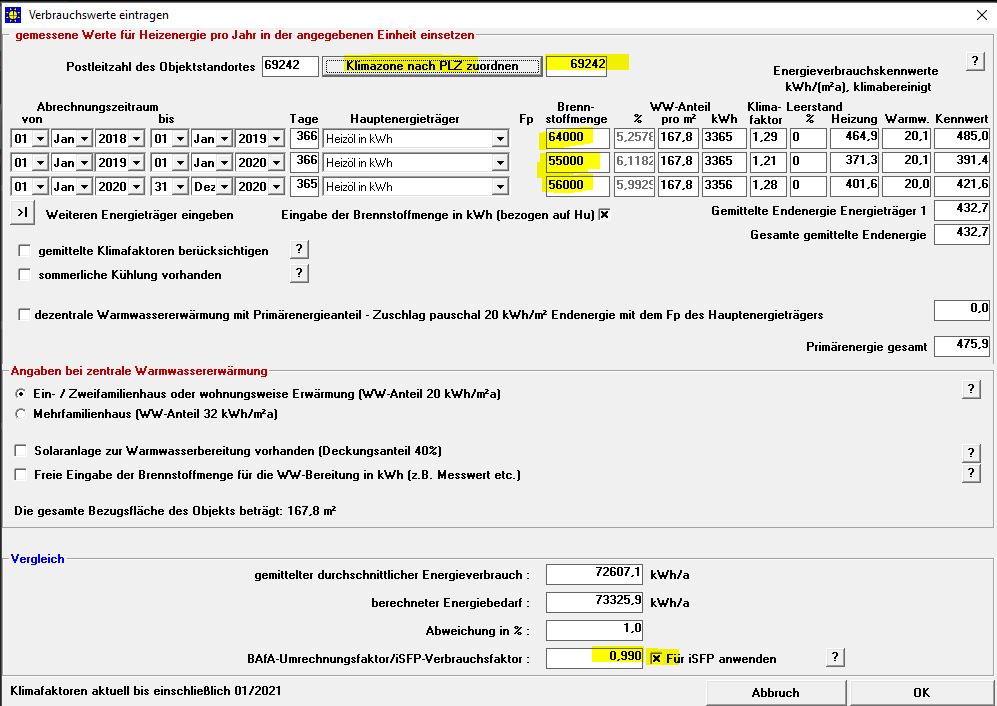
Task: Open start day dropdown in the 55000 row
Action: 41,163
